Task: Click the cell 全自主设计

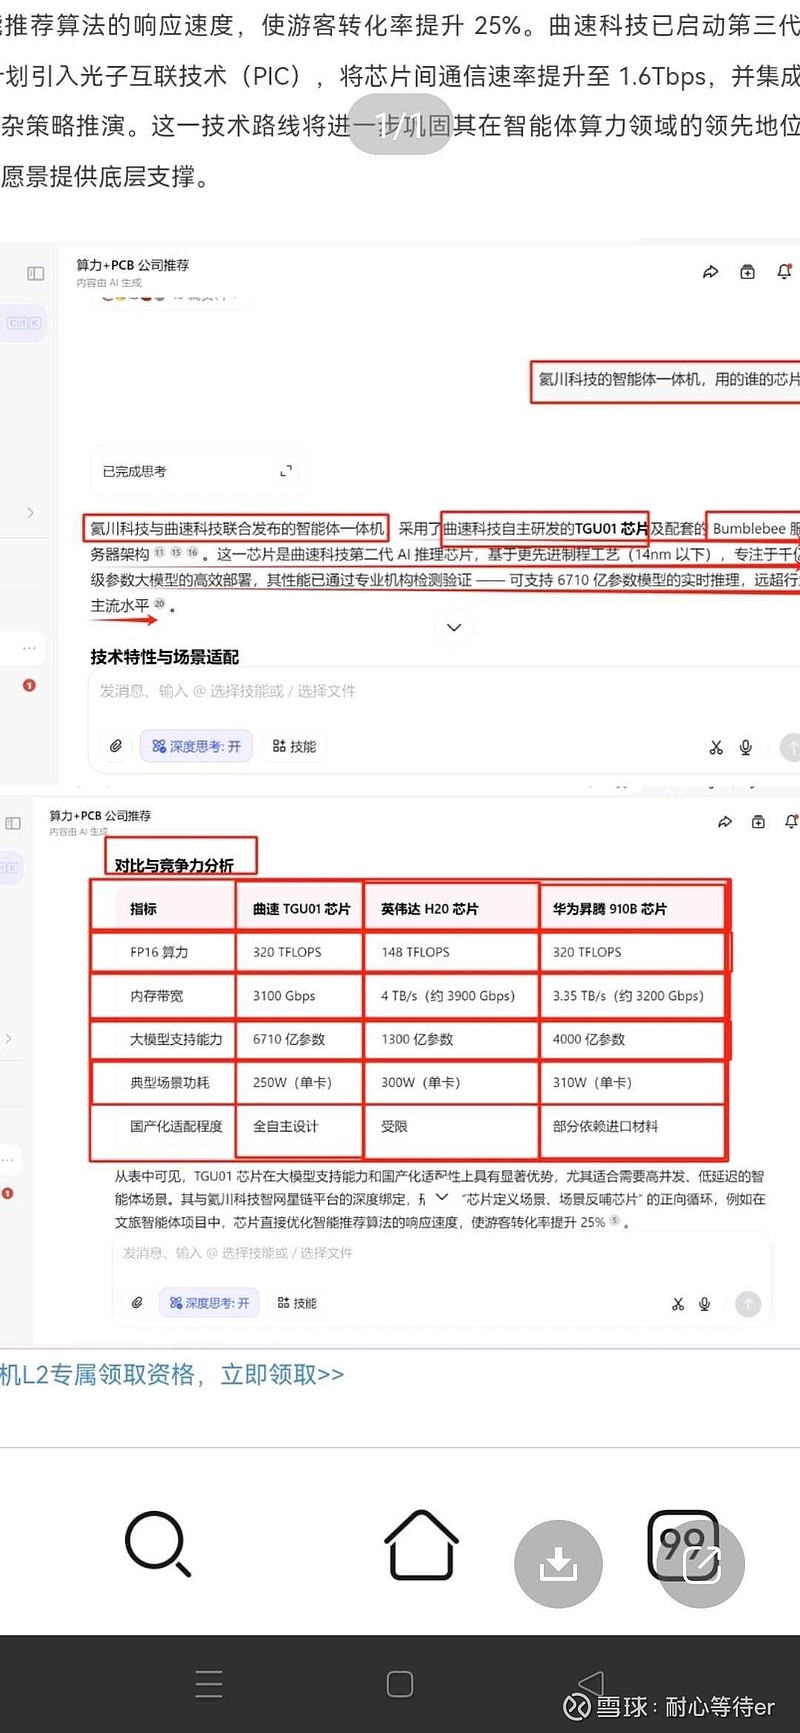Action: [285, 1126]
